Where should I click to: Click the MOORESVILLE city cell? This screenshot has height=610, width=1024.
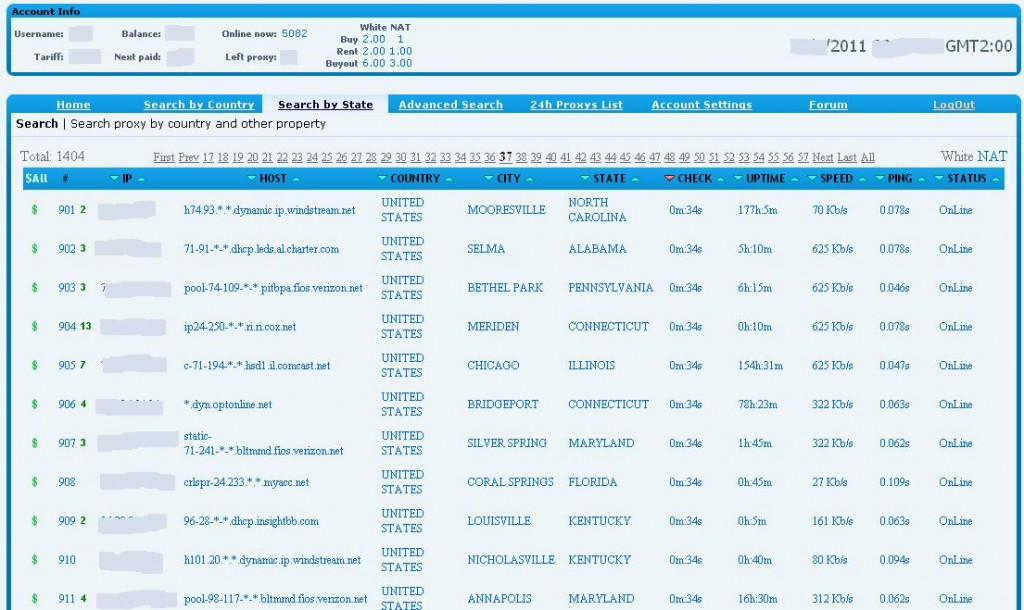[x=506, y=210]
